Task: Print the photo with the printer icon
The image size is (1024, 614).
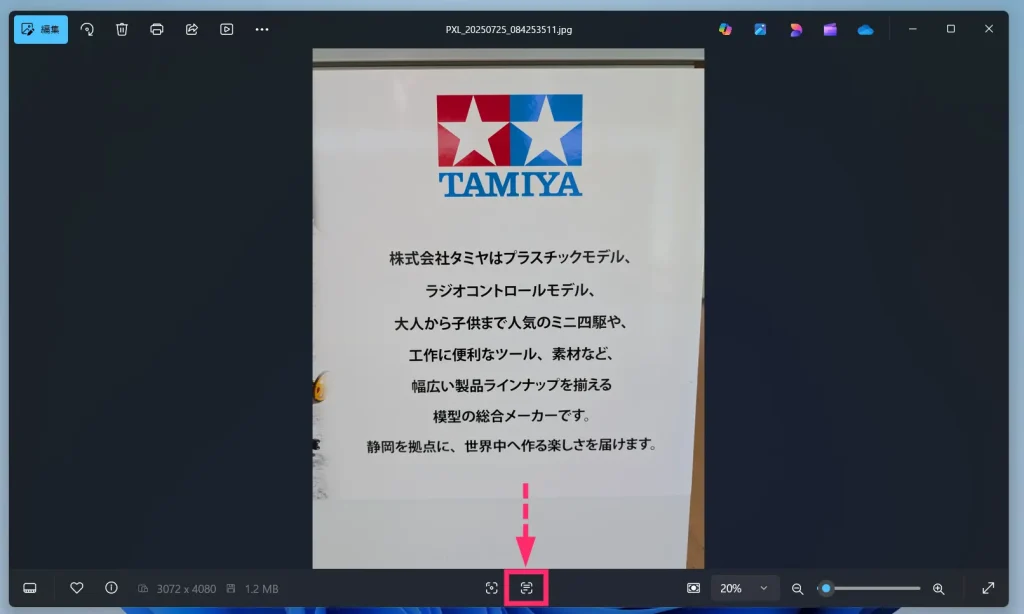Action: (x=157, y=29)
